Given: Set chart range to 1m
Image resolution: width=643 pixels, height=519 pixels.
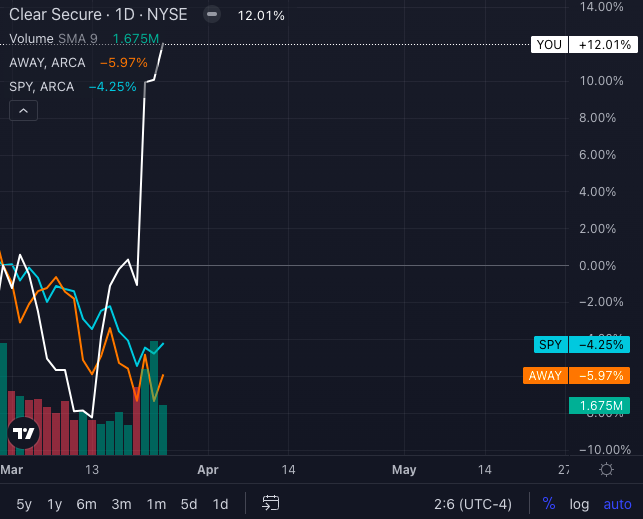Looking at the screenshot, I should coord(156,503).
